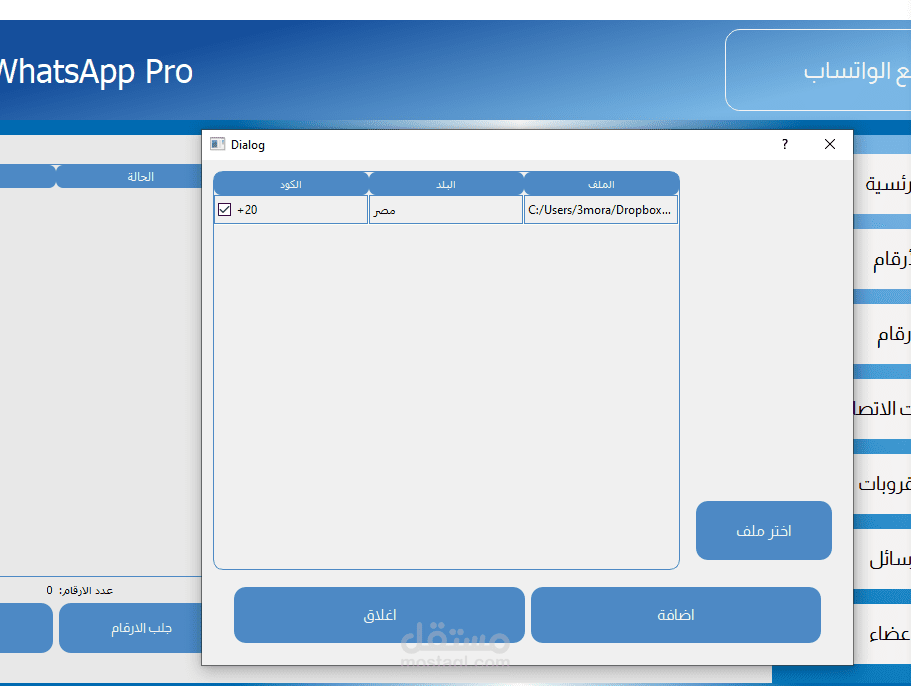This screenshot has height=686, width=911.
Task: Click عدد الارقام: 0 label
Action: pyautogui.click(x=80, y=590)
